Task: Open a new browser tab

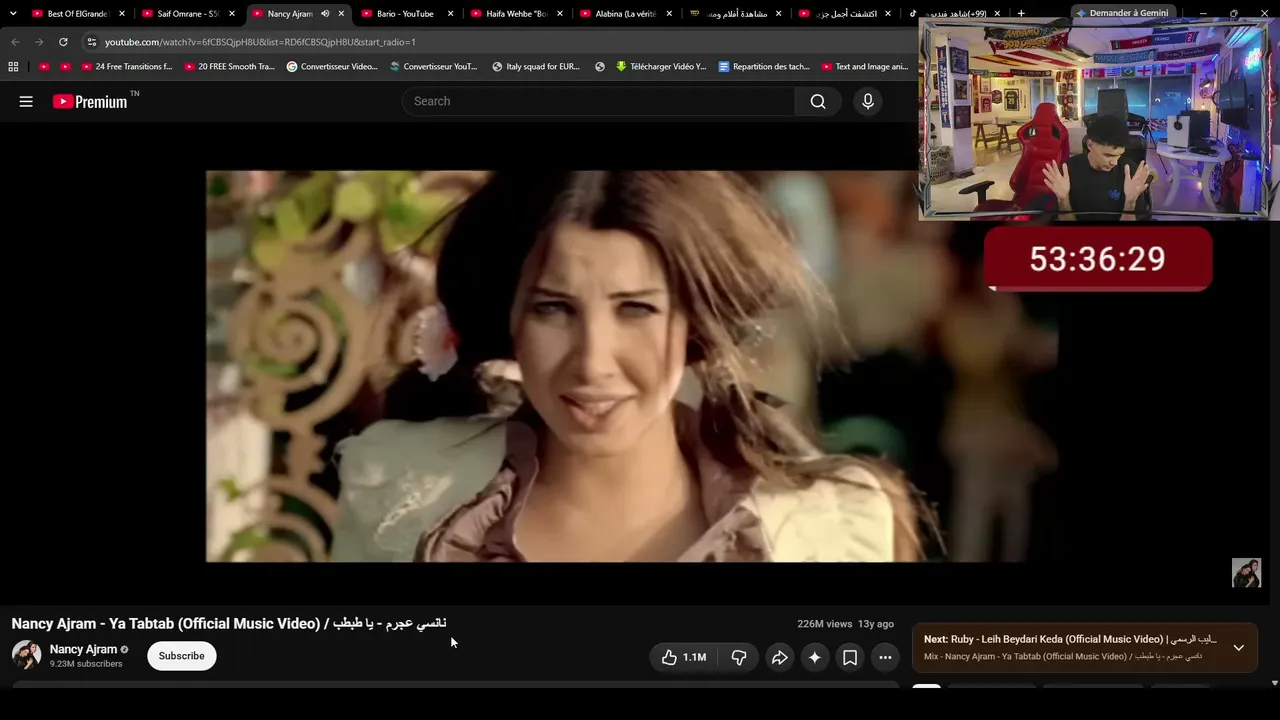Action: coord(1021,14)
